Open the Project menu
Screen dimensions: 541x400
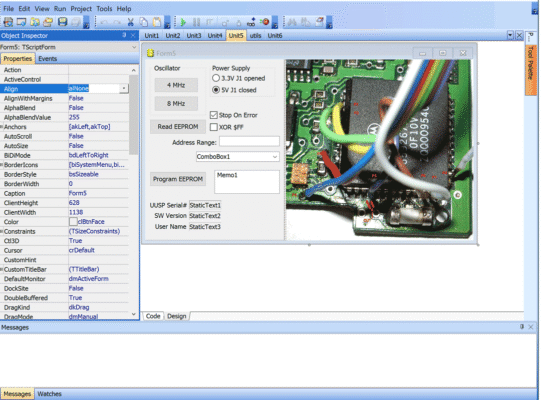coord(81,9)
